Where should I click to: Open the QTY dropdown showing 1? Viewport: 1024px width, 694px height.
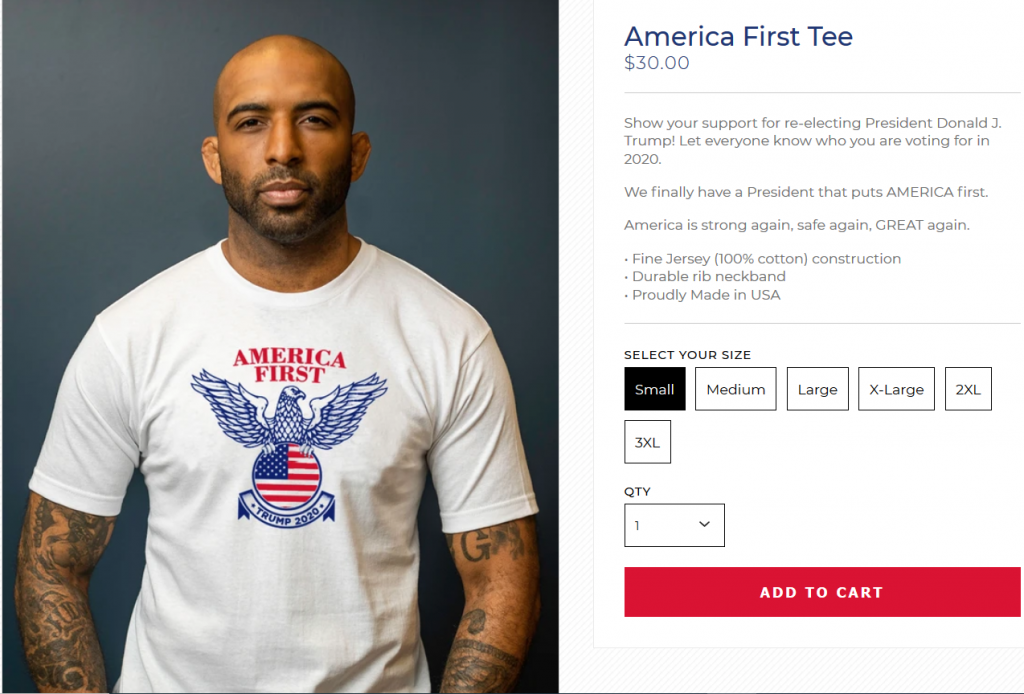point(674,525)
